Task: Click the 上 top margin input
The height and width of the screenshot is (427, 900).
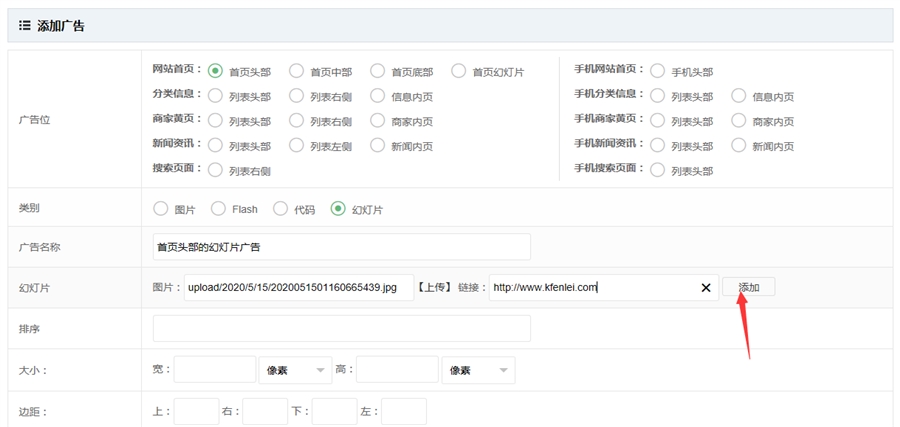Action: point(196,411)
